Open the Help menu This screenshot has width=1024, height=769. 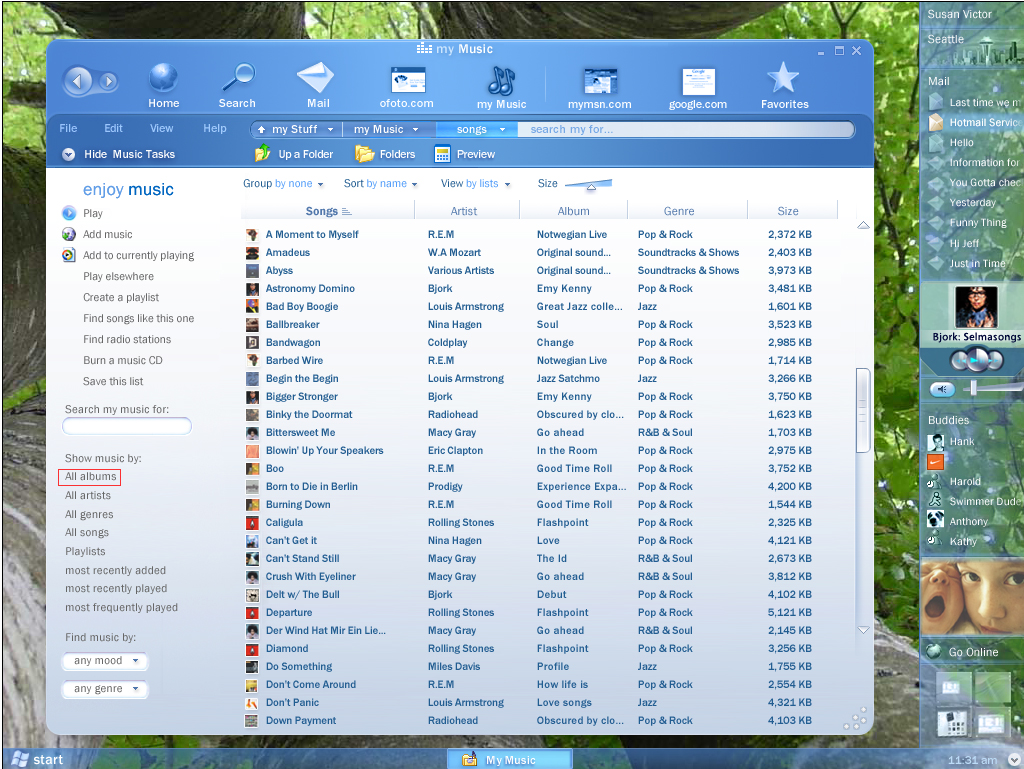tap(214, 128)
